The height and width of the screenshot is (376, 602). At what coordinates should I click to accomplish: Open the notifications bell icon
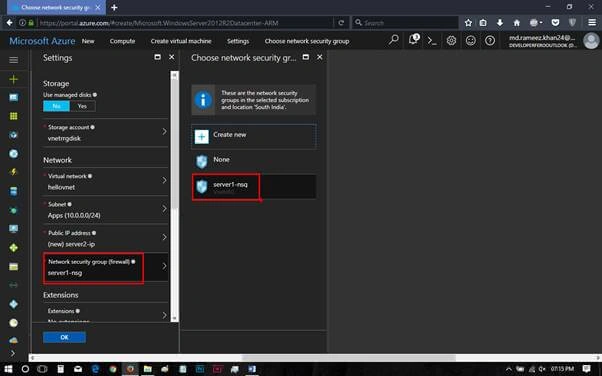click(x=413, y=40)
